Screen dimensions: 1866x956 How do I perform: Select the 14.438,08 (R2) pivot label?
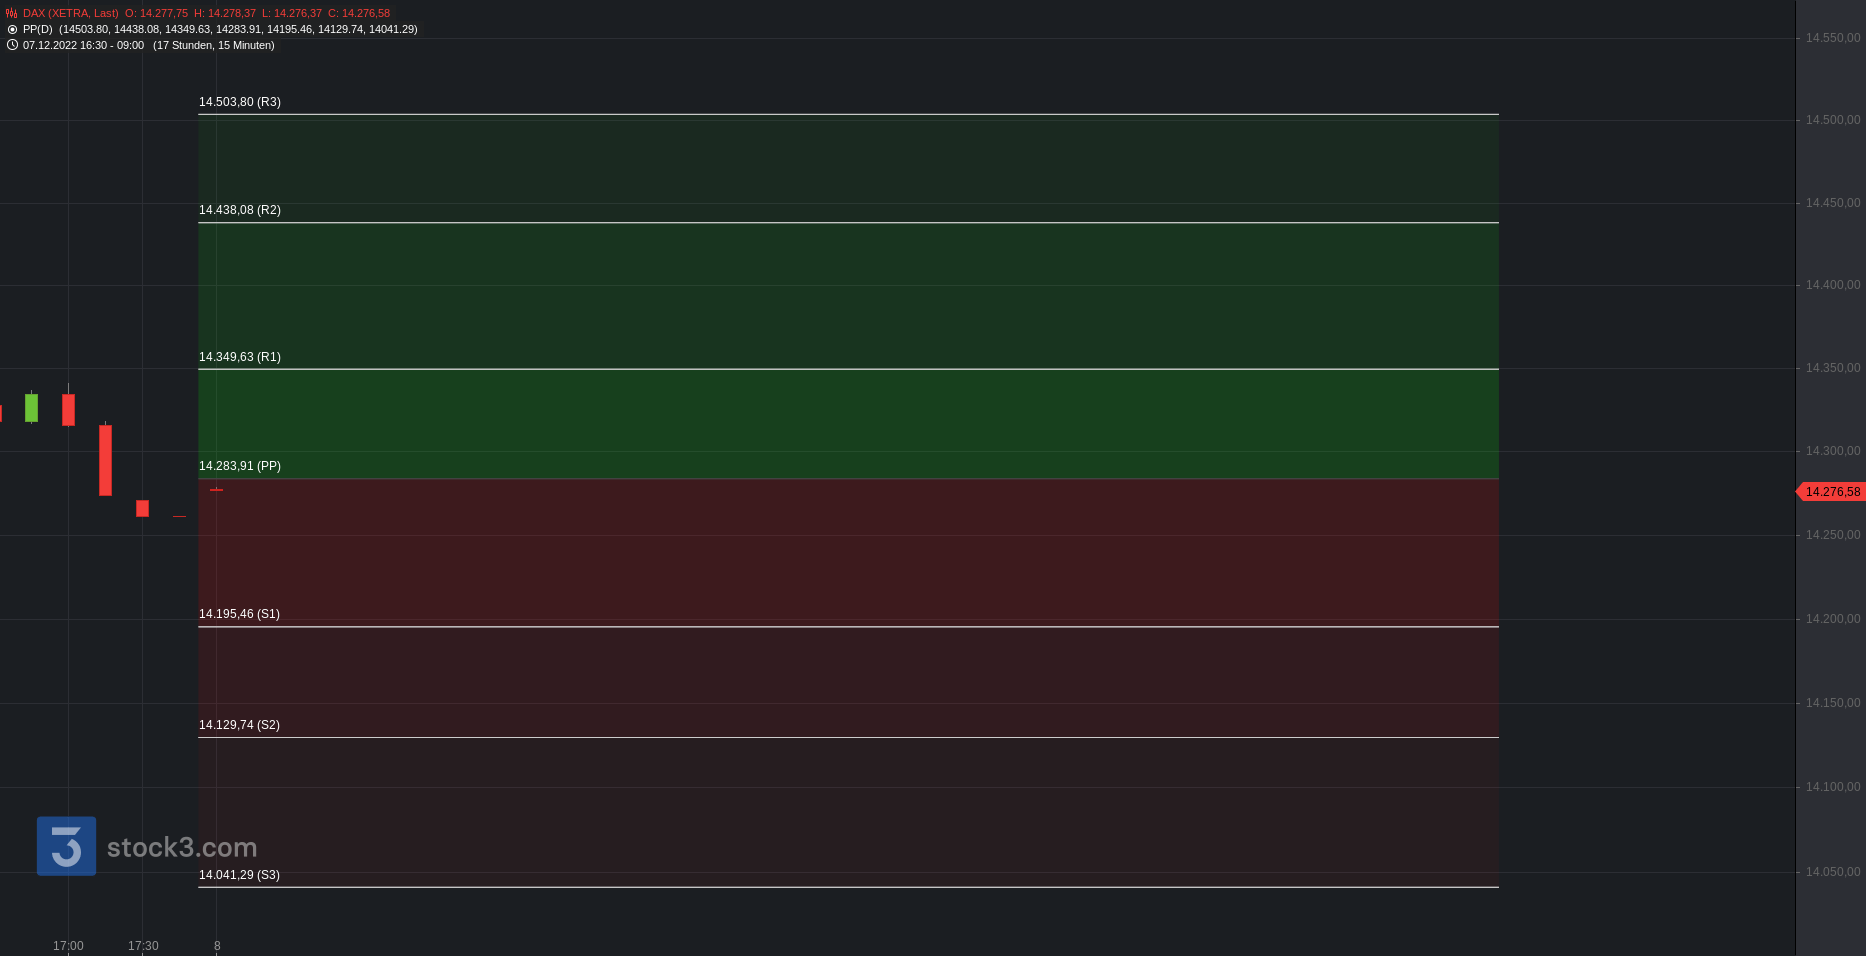pyautogui.click(x=240, y=210)
